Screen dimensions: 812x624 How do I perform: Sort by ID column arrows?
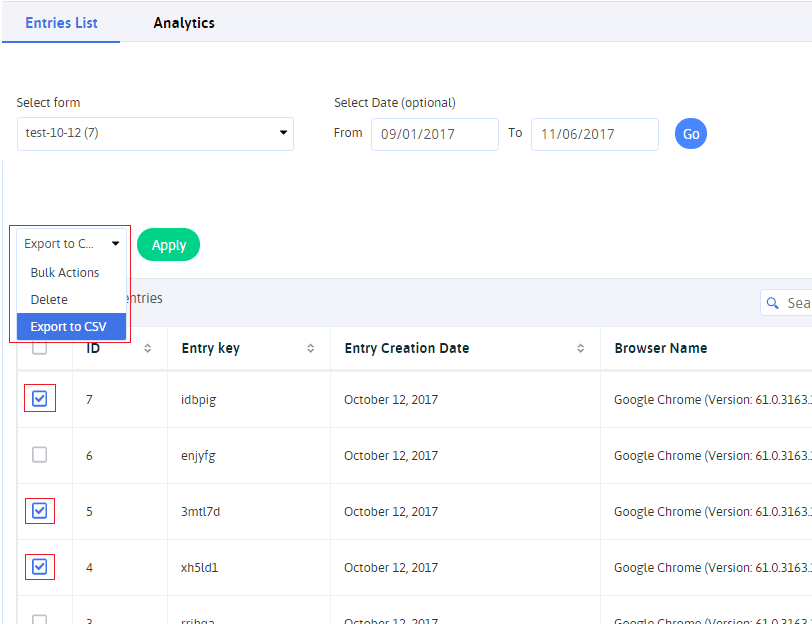coord(148,349)
